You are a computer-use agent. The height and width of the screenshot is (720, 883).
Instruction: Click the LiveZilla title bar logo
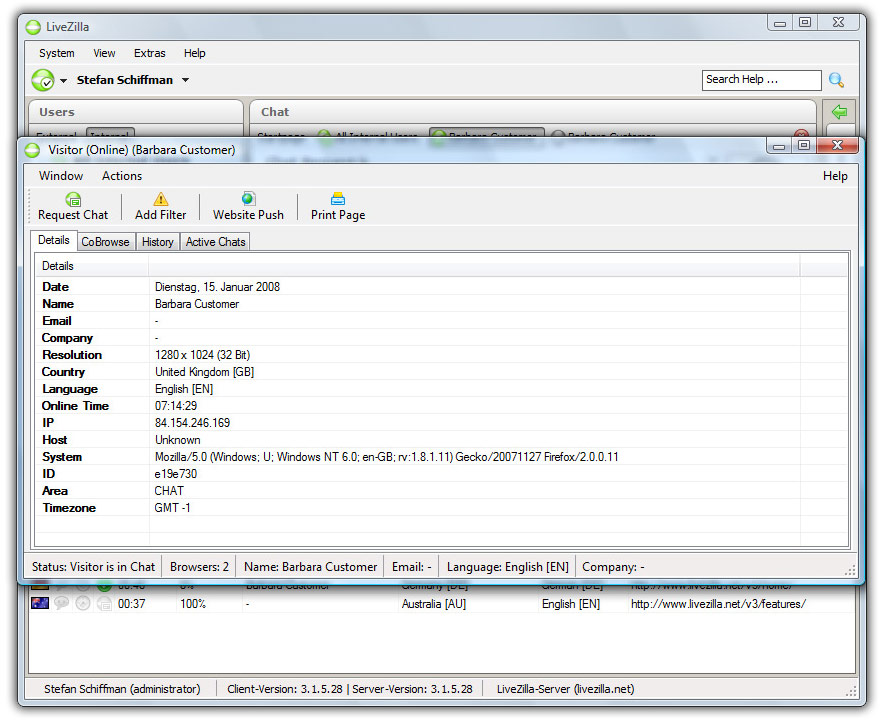tap(33, 26)
